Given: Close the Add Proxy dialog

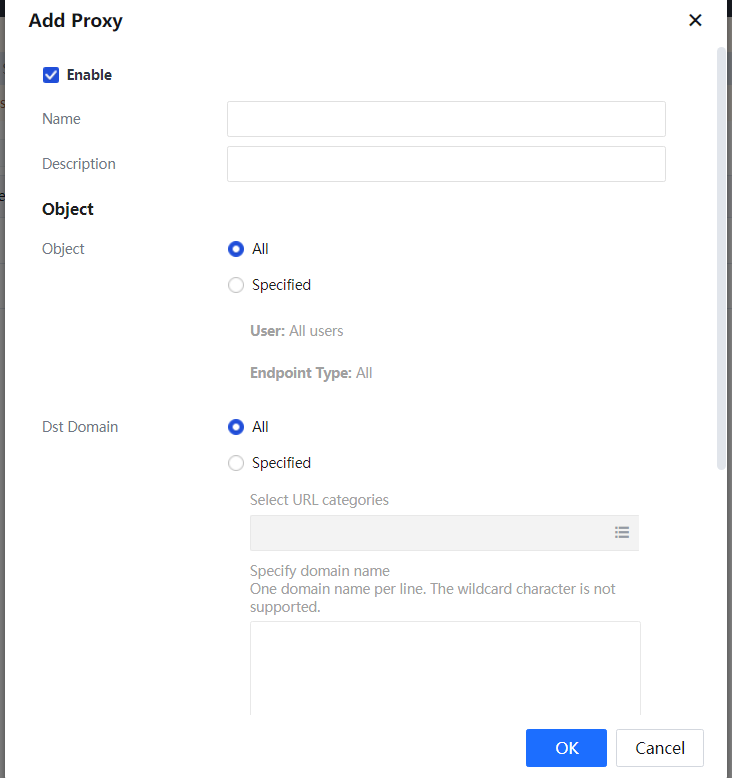Looking at the screenshot, I should (695, 20).
